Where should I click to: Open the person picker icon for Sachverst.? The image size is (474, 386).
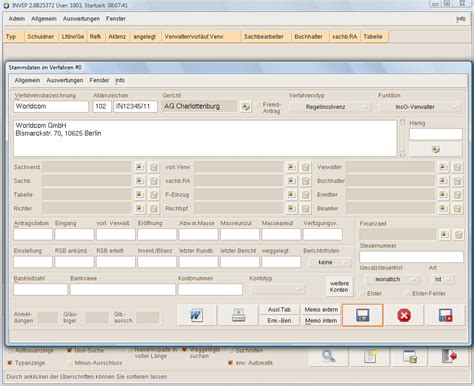(x=140, y=167)
